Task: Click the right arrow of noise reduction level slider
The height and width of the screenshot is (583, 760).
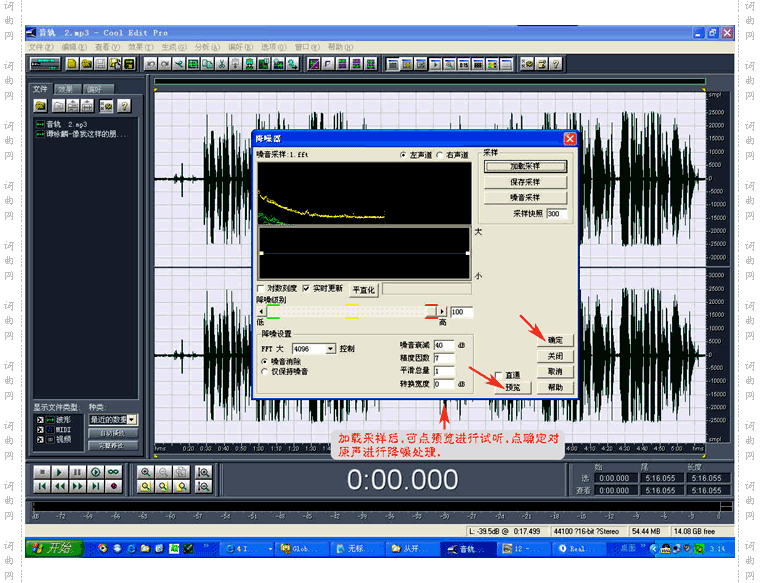Action: click(442, 312)
